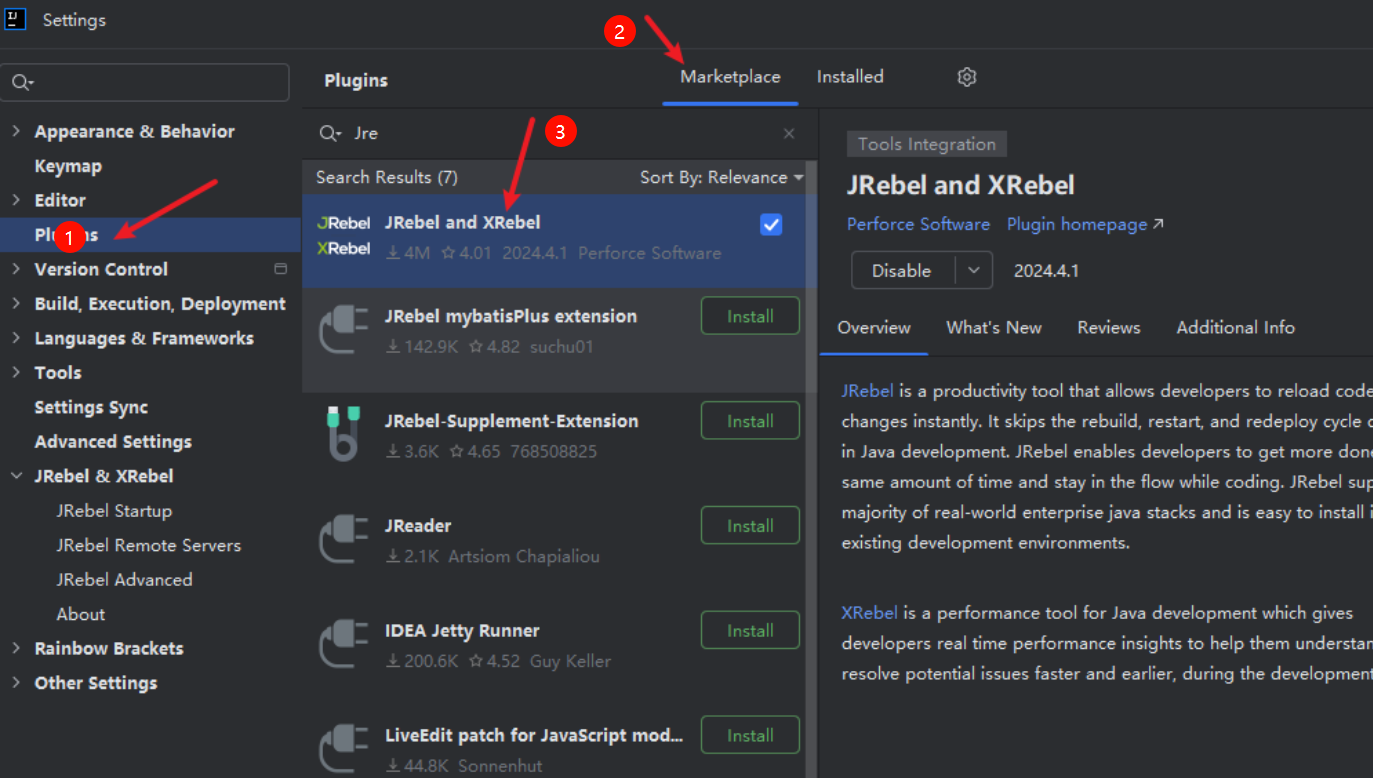Install JRebel mybatisPlus extension
Viewport: 1373px width, 778px height.
[750, 316]
